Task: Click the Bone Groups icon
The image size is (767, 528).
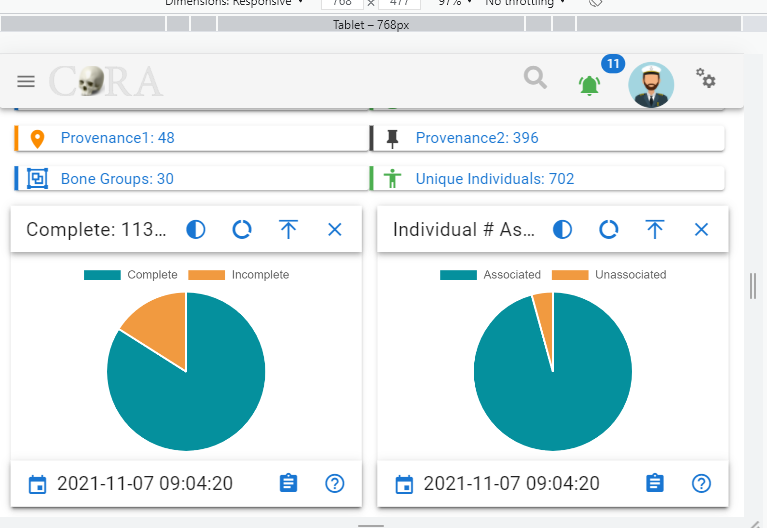Action: coord(37,179)
